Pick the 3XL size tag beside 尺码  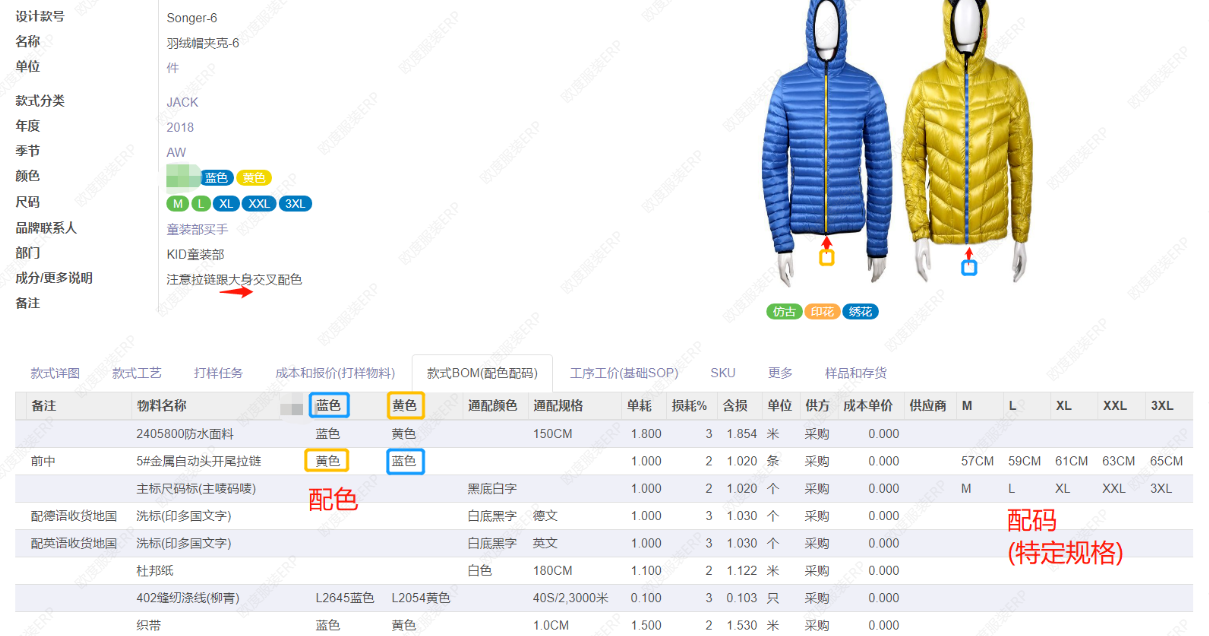click(x=295, y=204)
